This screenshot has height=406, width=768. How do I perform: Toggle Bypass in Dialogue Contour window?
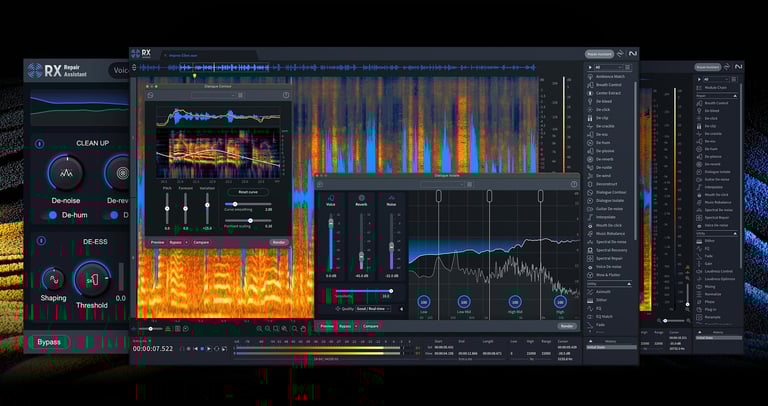click(x=175, y=242)
